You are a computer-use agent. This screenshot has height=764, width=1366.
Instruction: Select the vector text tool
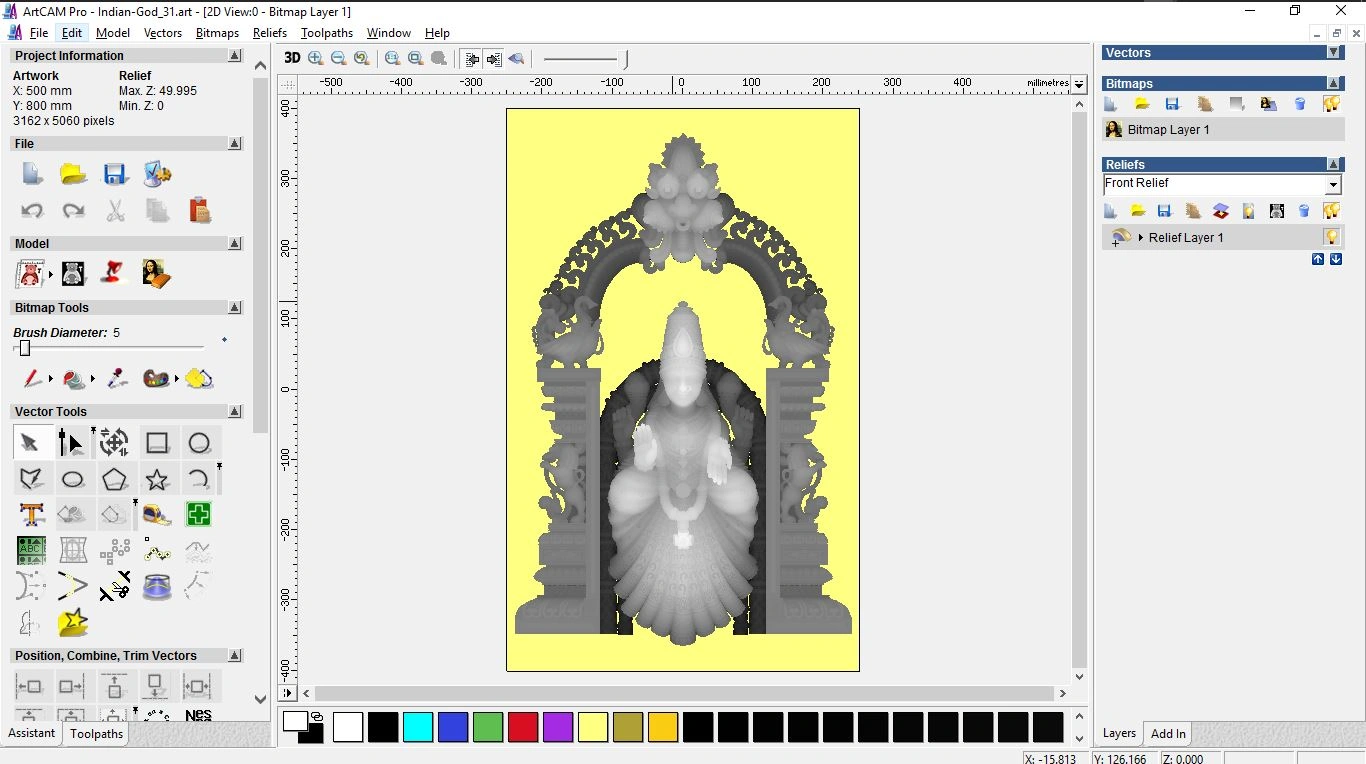[31, 514]
